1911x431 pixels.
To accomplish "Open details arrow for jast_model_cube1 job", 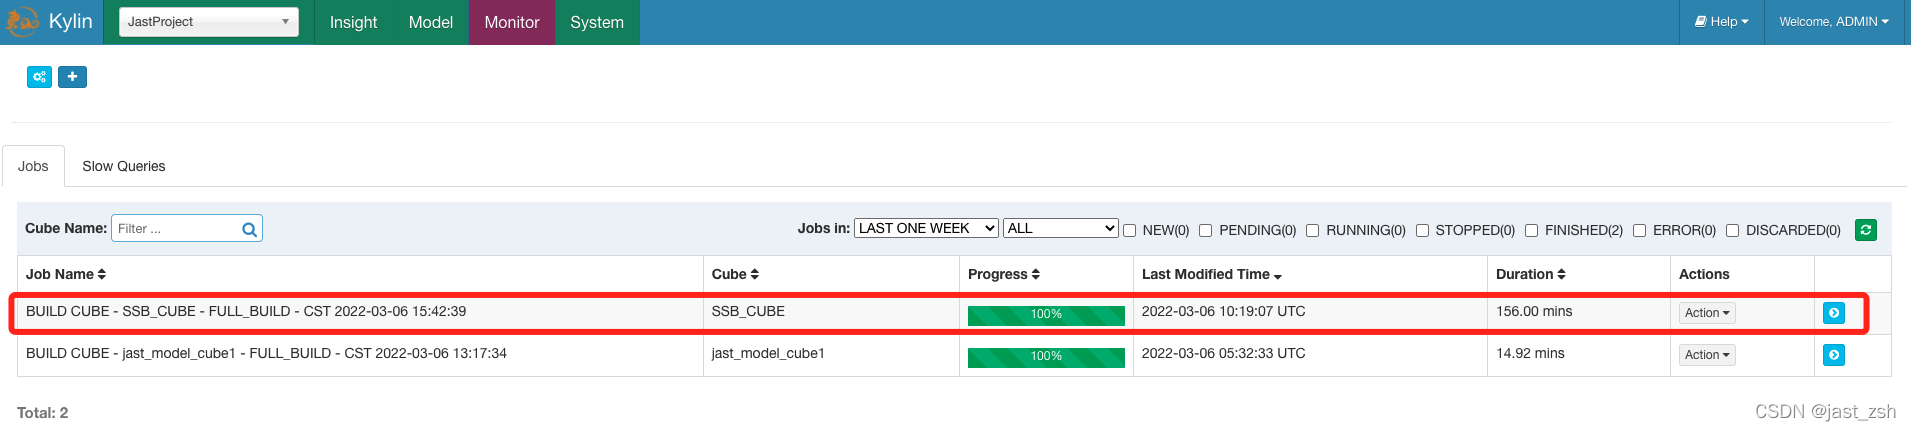I will 1834,355.
